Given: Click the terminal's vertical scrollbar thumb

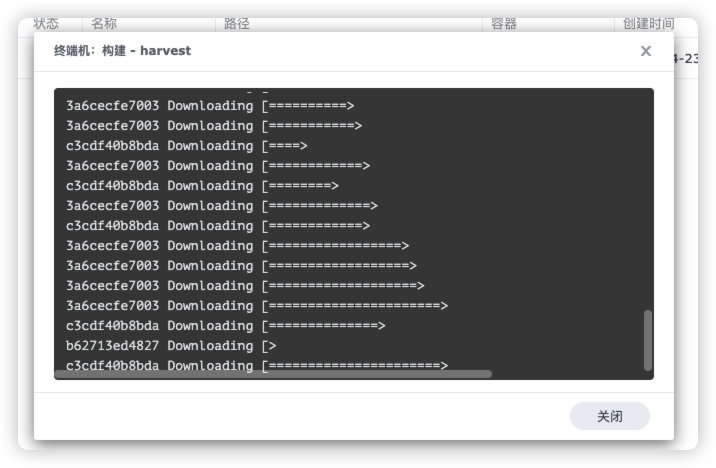Looking at the screenshot, I should pyautogui.click(x=647, y=340).
